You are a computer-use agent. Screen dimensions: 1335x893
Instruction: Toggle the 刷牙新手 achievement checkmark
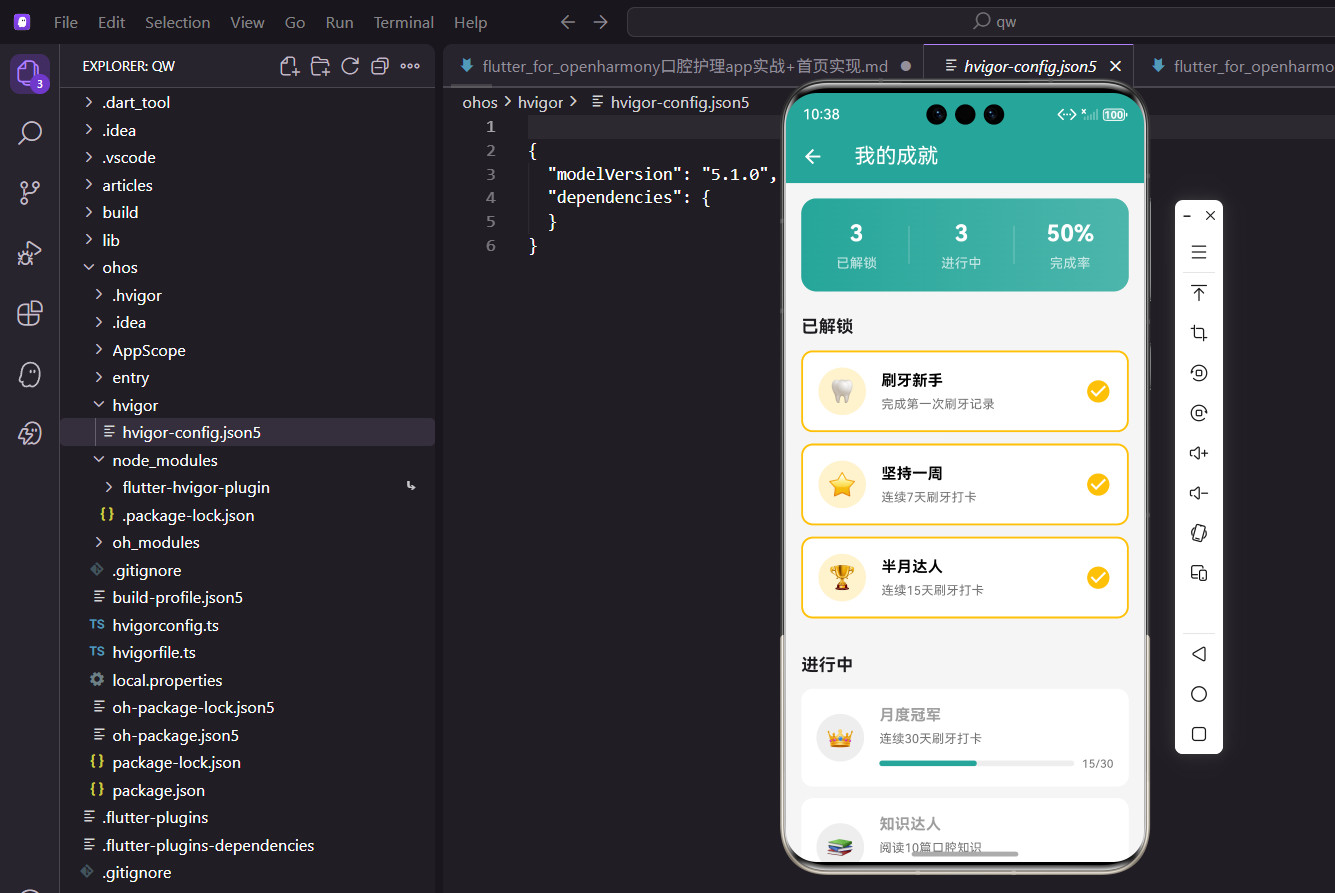point(1098,392)
